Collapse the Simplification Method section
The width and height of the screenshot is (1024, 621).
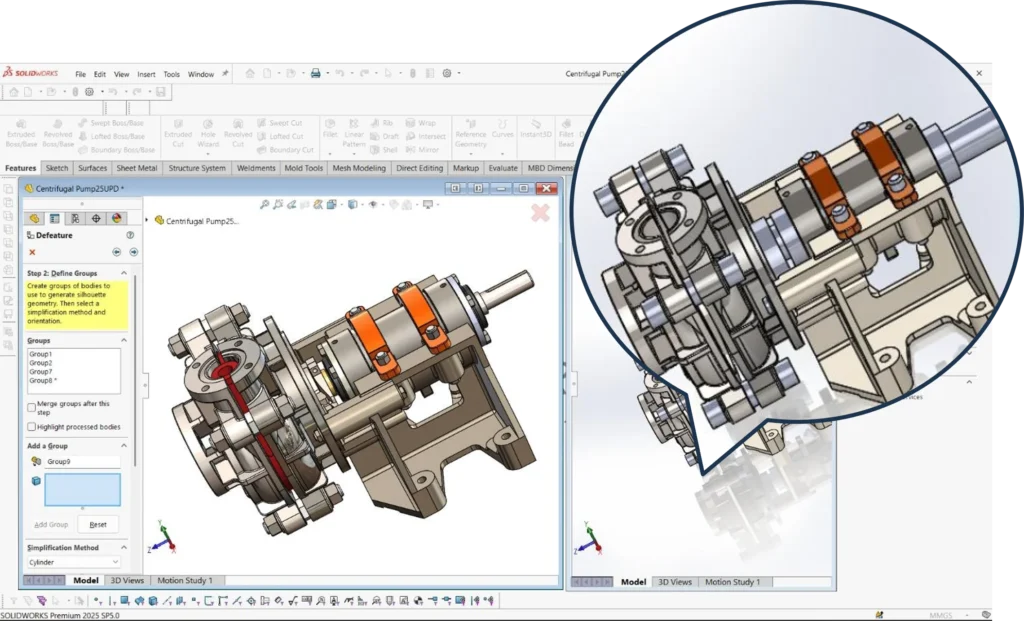tap(123, 547)
